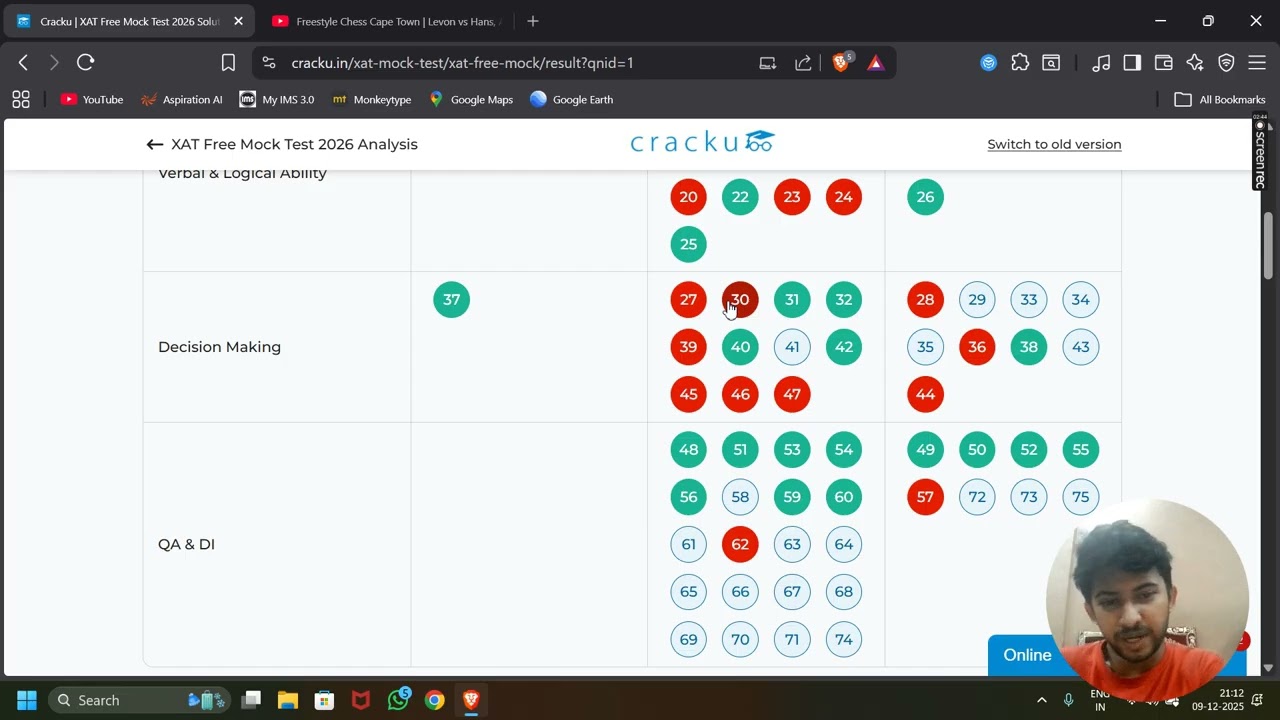Show hidden system tray icons chevron
The height and width of the screenshot is (720, 1280).
pos(1041,700)
